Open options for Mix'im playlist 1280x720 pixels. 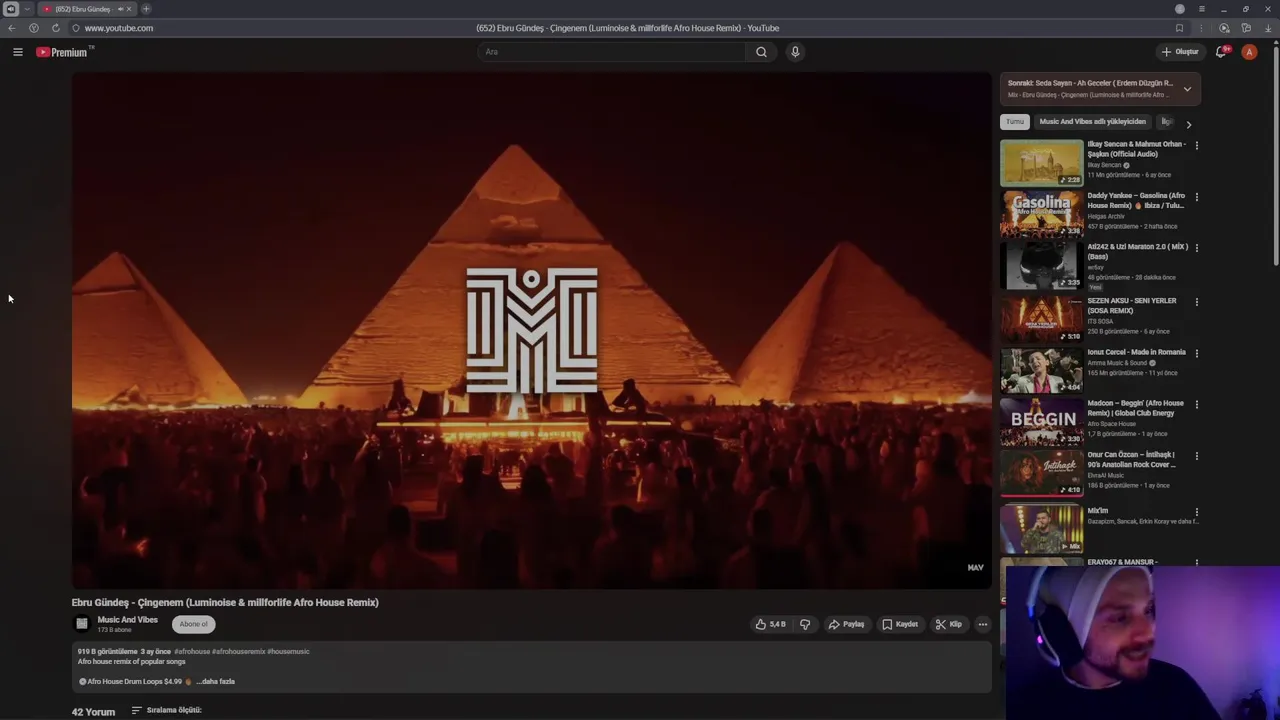pyautogui.click(x=1196, y=512)
